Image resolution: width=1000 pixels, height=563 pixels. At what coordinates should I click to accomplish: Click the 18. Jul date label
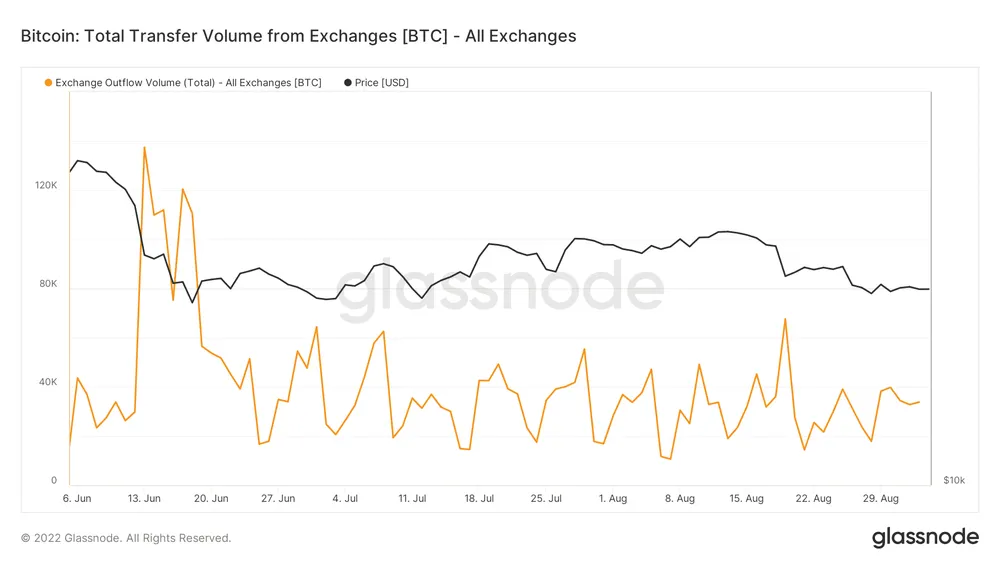pyautogui.click(x=479, y=498)
